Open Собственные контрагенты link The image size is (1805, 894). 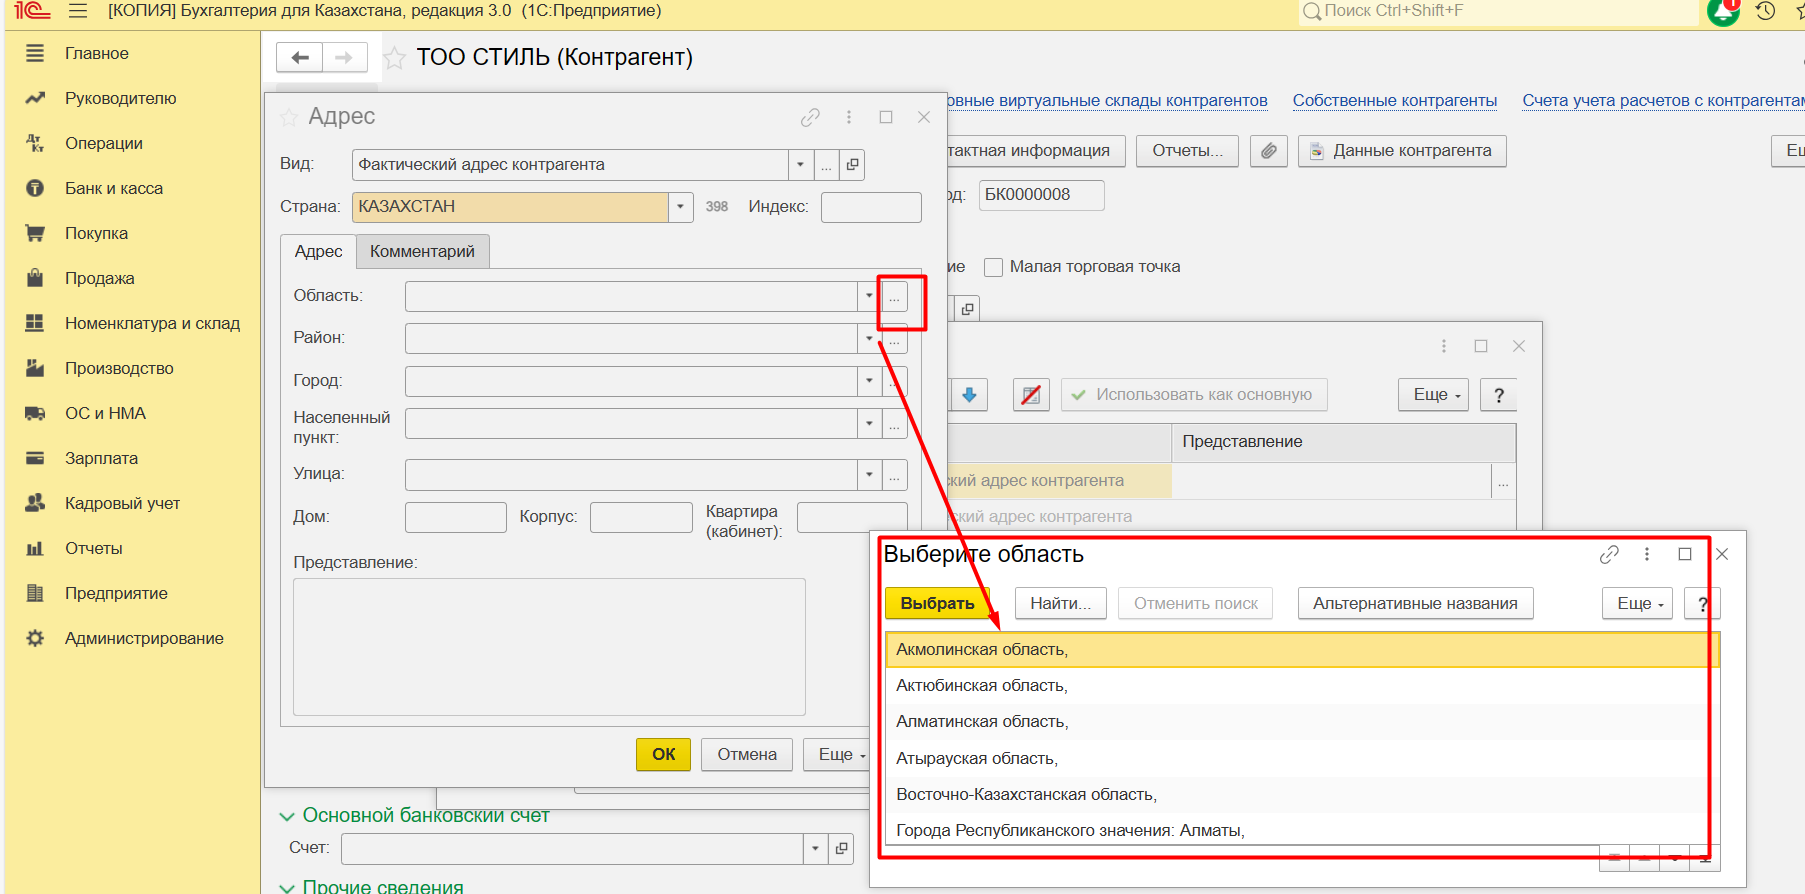tap(1394, 101)
